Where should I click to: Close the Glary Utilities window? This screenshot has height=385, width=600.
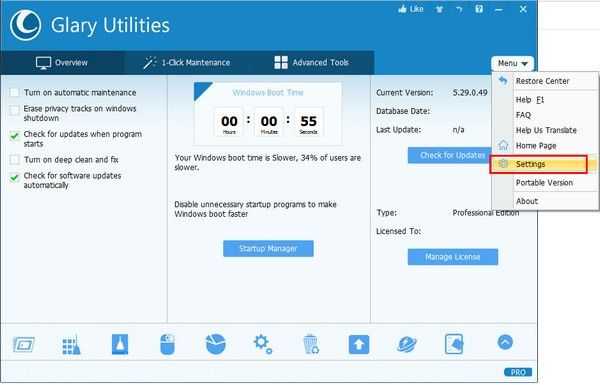(x=523, y=9)
